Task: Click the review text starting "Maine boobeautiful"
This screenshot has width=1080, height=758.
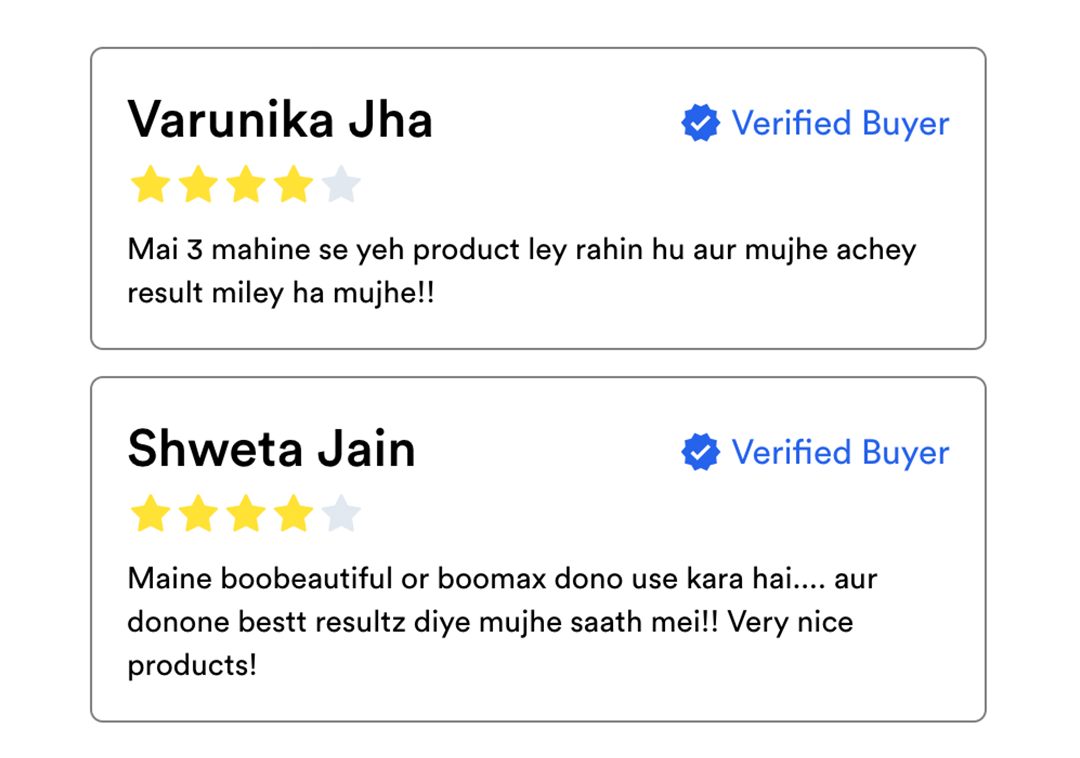Action: (502, 578)
